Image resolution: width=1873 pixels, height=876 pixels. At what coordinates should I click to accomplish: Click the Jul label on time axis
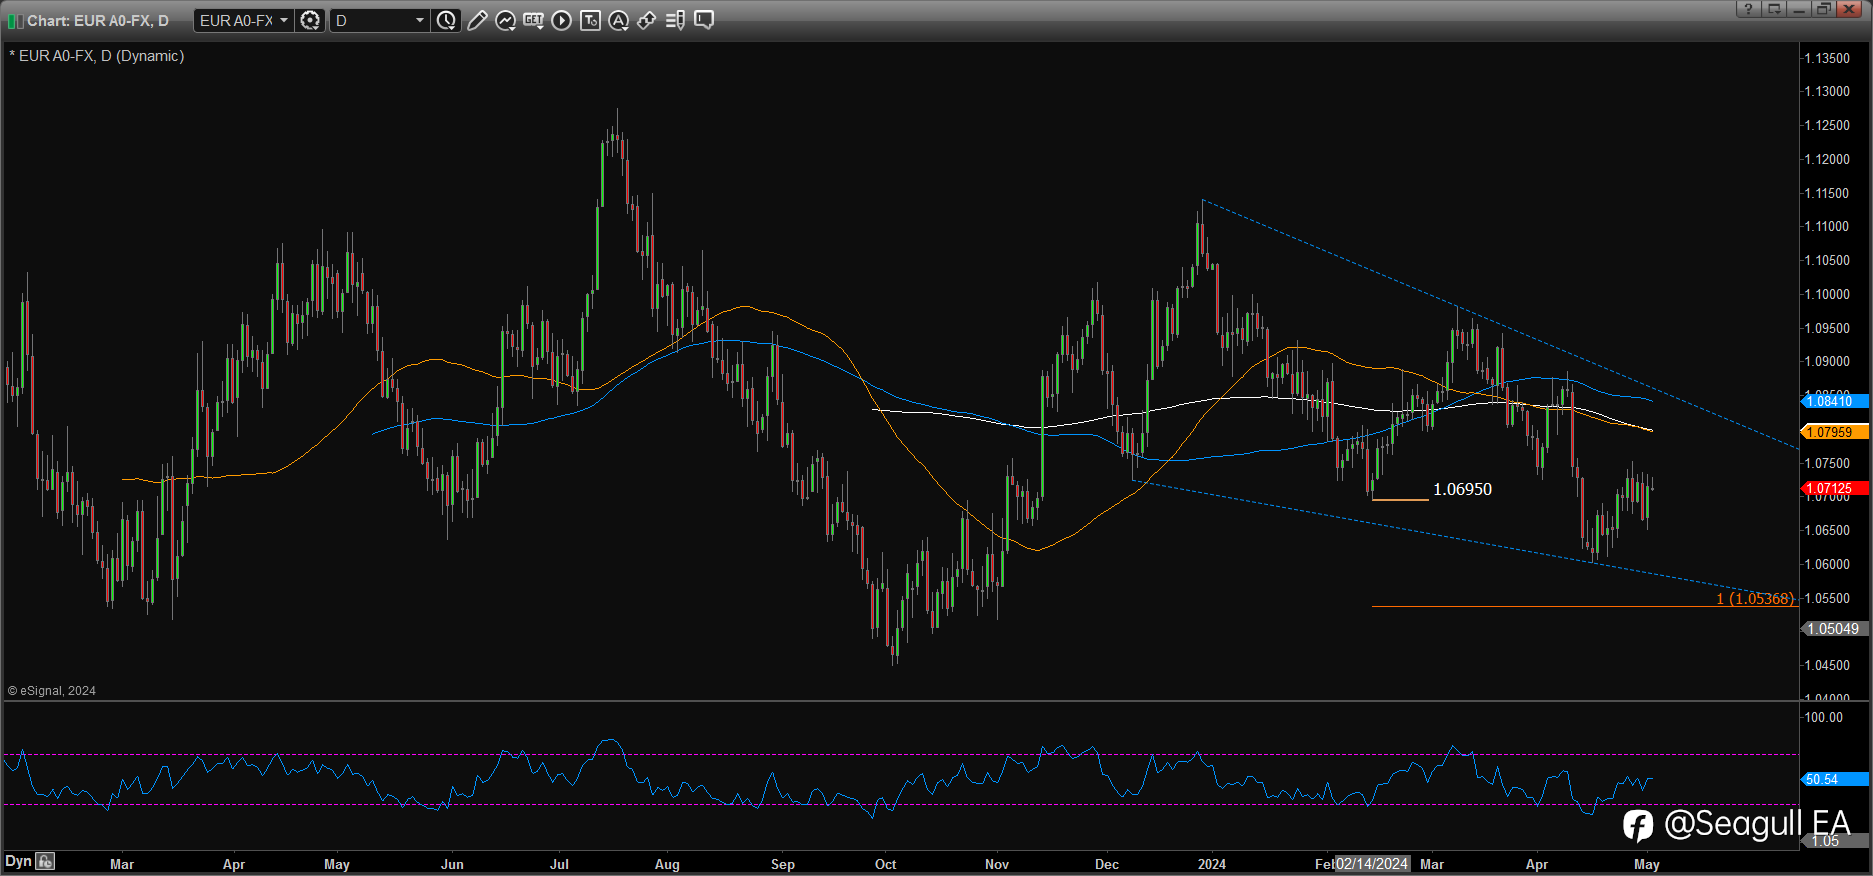(559, 864)
